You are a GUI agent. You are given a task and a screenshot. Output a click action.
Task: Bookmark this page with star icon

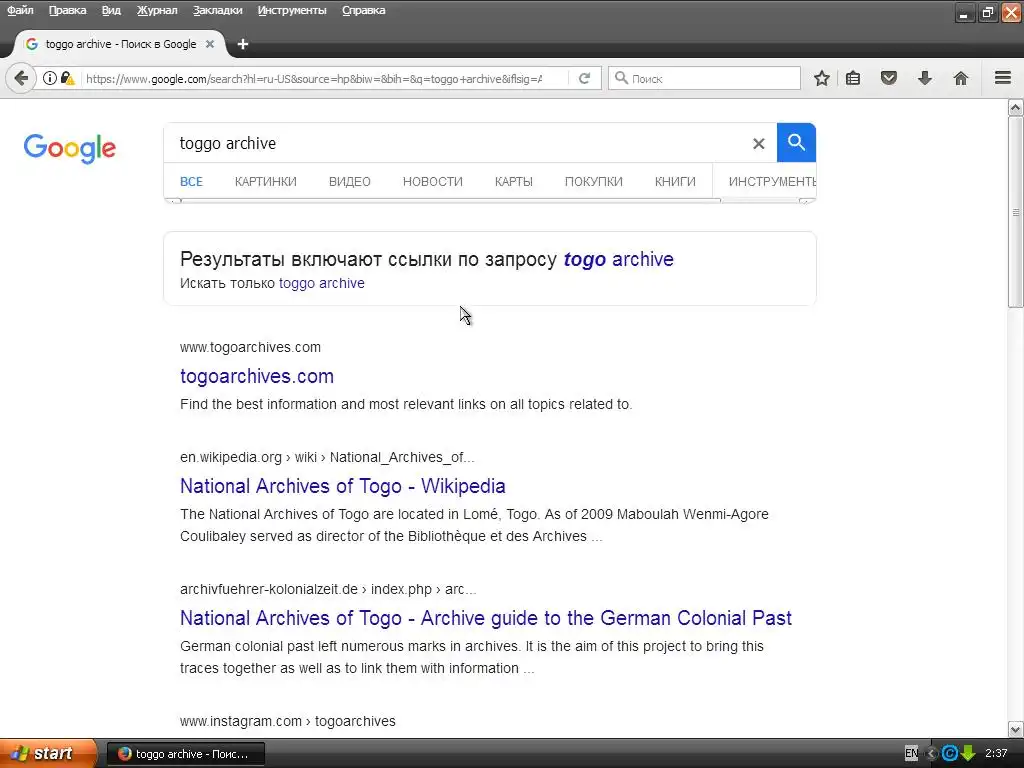point(822,78)
